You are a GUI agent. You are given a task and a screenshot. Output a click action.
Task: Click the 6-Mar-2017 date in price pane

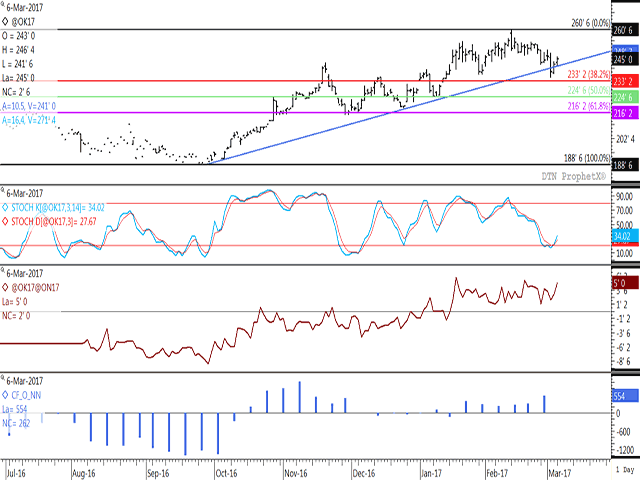click(x=24, y=7)
